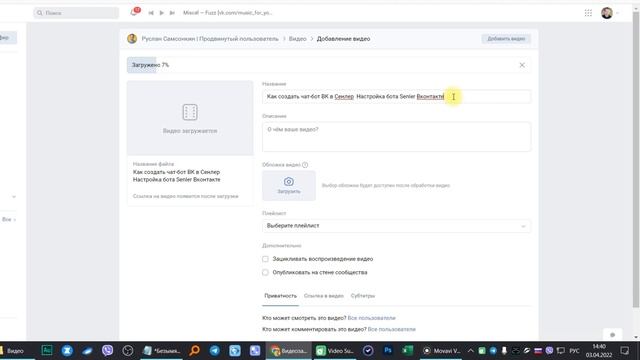Screen dimensions: 640x360
Task: Open the Windows notification center icon
Action: 624,351
